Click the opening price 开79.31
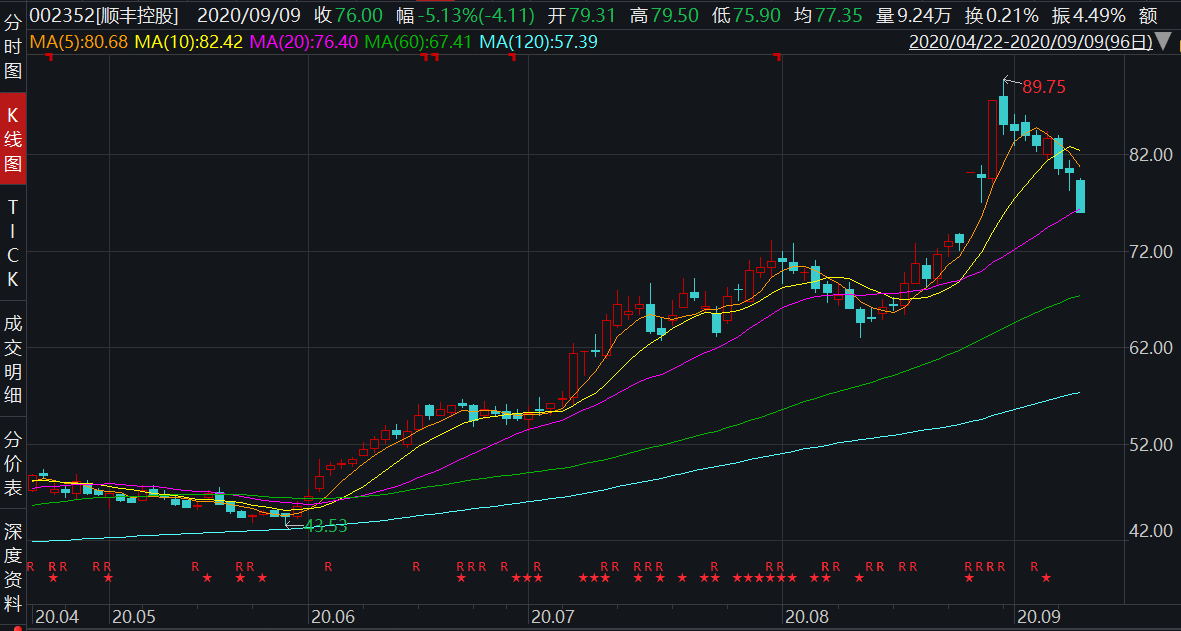Image resolution: width=1181 pixels, height=631 pixels. (581, 15)
